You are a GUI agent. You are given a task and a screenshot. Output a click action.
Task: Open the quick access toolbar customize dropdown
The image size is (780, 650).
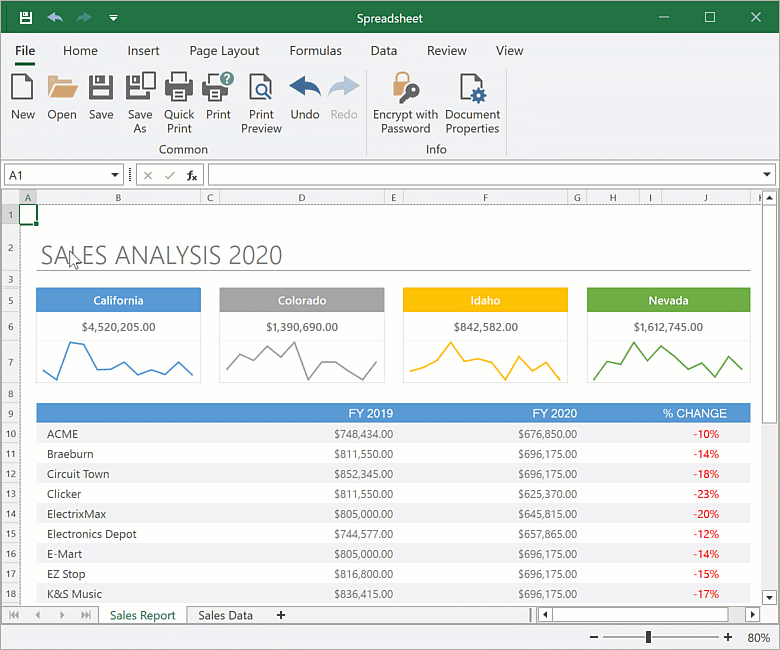pyautogui.click(x=113, y=18)
